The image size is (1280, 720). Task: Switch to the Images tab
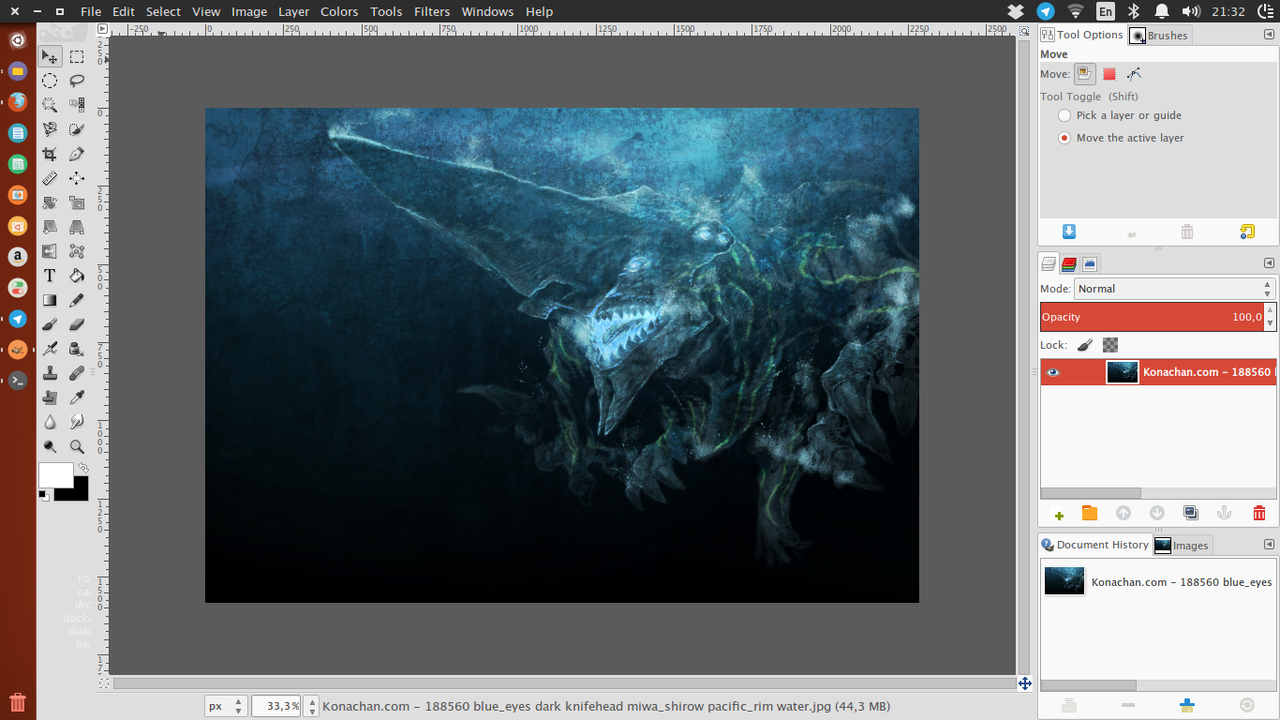pyautogui.click(x=1182, y=545)
